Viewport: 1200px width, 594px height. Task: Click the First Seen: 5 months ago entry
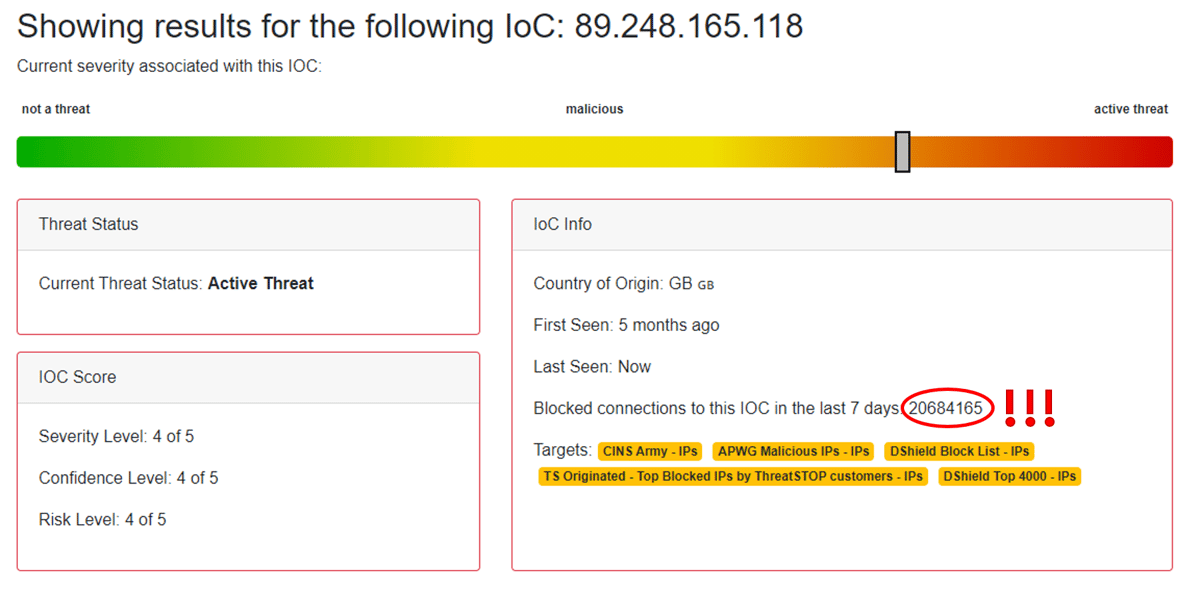click(625, 324)
